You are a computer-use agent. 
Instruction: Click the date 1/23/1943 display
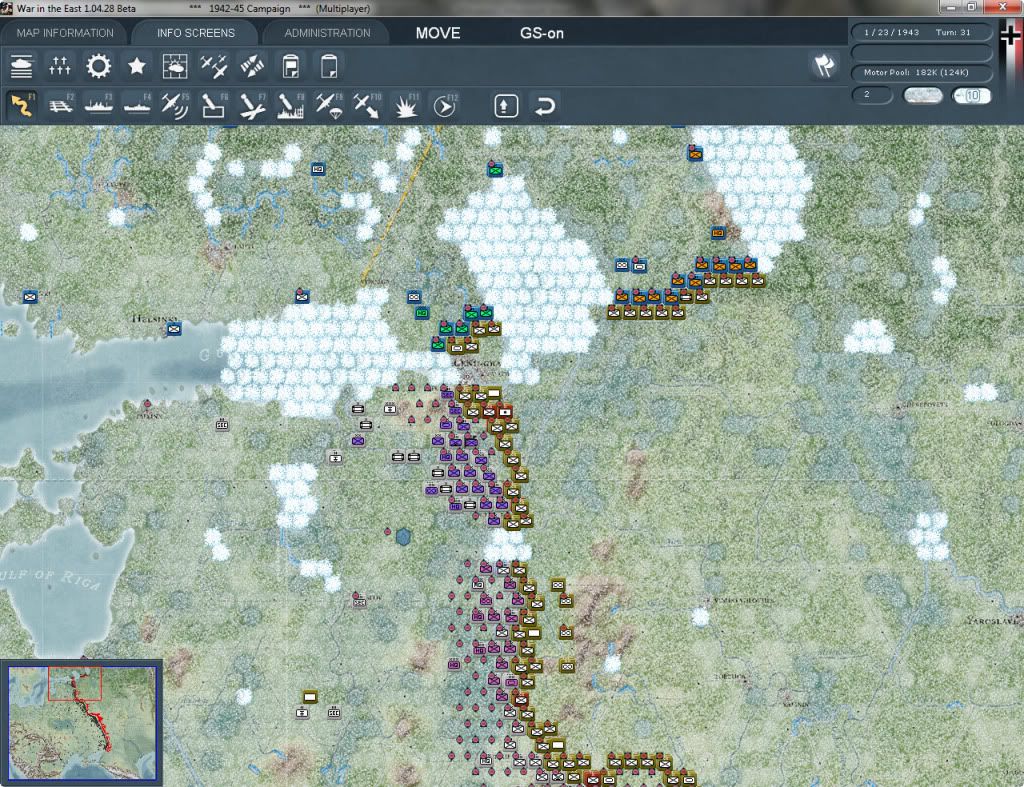click(x=891, y=32)
